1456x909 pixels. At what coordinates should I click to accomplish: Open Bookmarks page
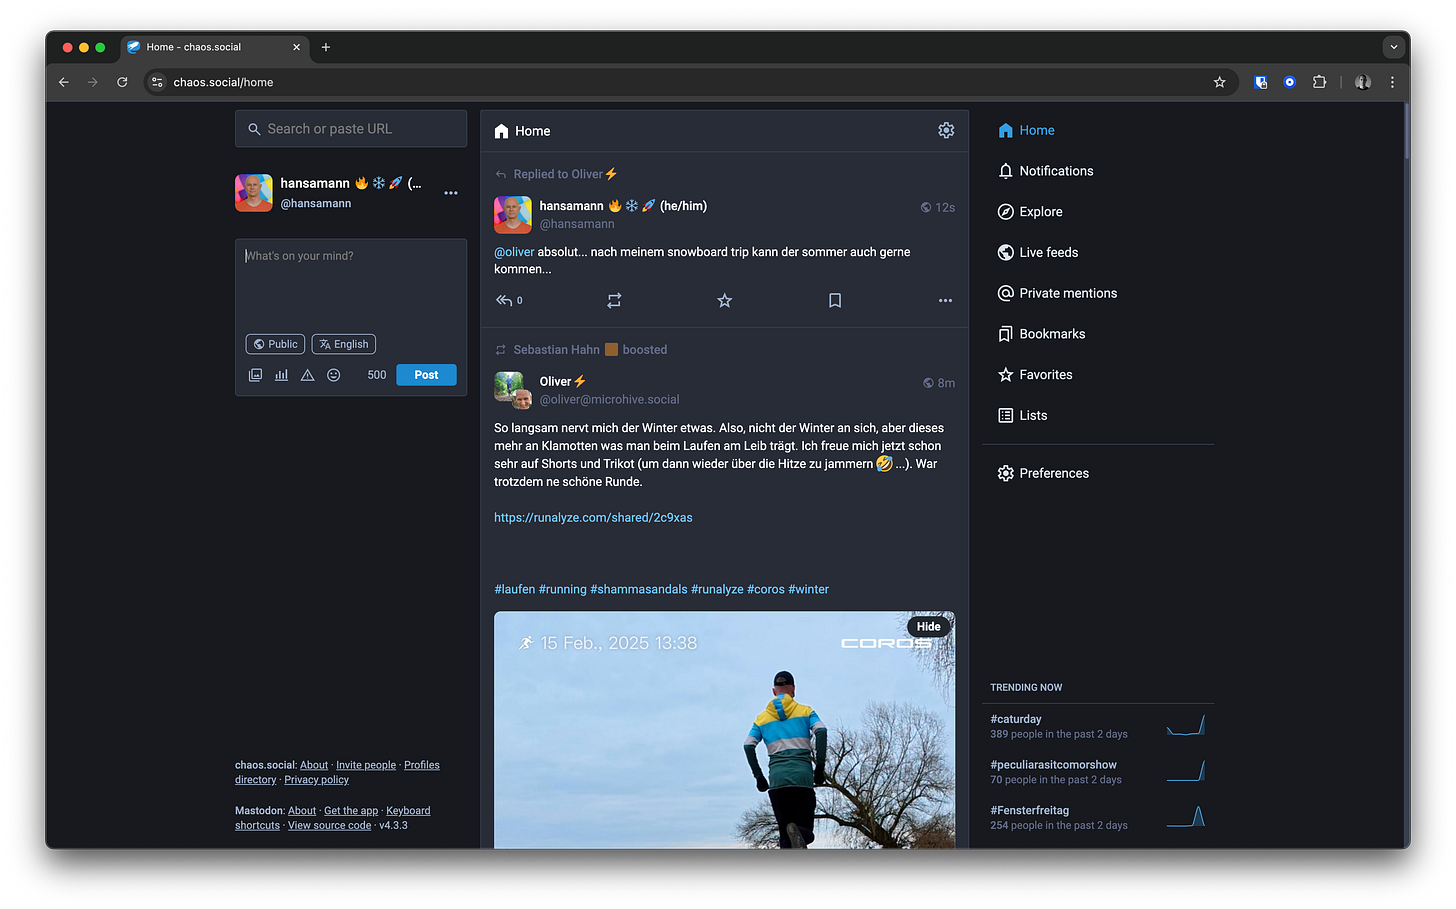coord(1041,334)
